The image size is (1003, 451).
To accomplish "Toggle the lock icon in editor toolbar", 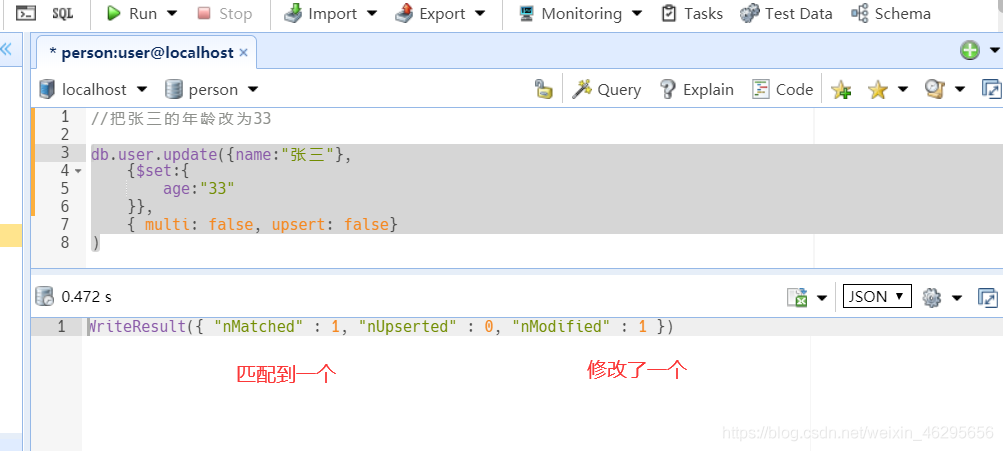I will click(543, 90).
